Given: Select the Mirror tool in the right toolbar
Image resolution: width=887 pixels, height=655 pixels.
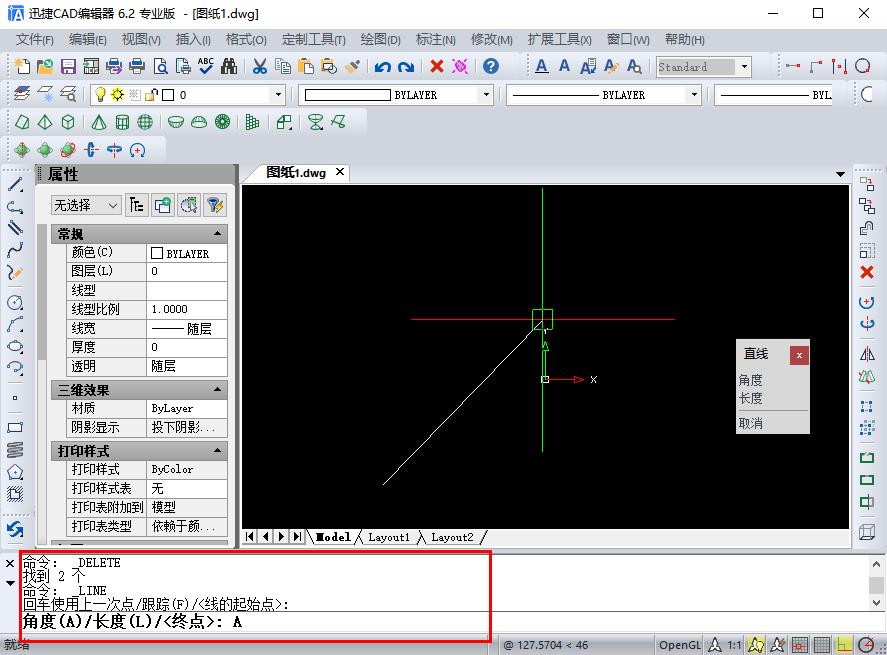Looking at the screenshot, I should coord(867,354).
